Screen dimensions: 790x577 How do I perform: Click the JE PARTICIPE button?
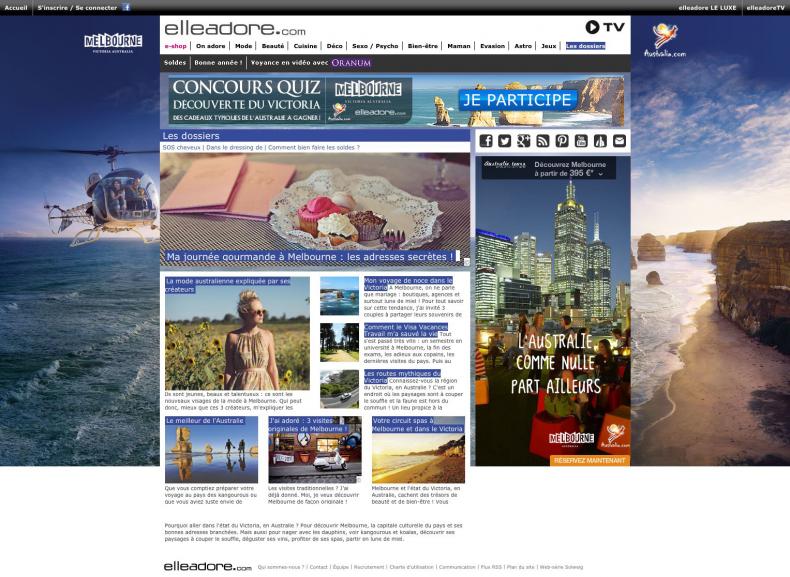coord(517,100)
